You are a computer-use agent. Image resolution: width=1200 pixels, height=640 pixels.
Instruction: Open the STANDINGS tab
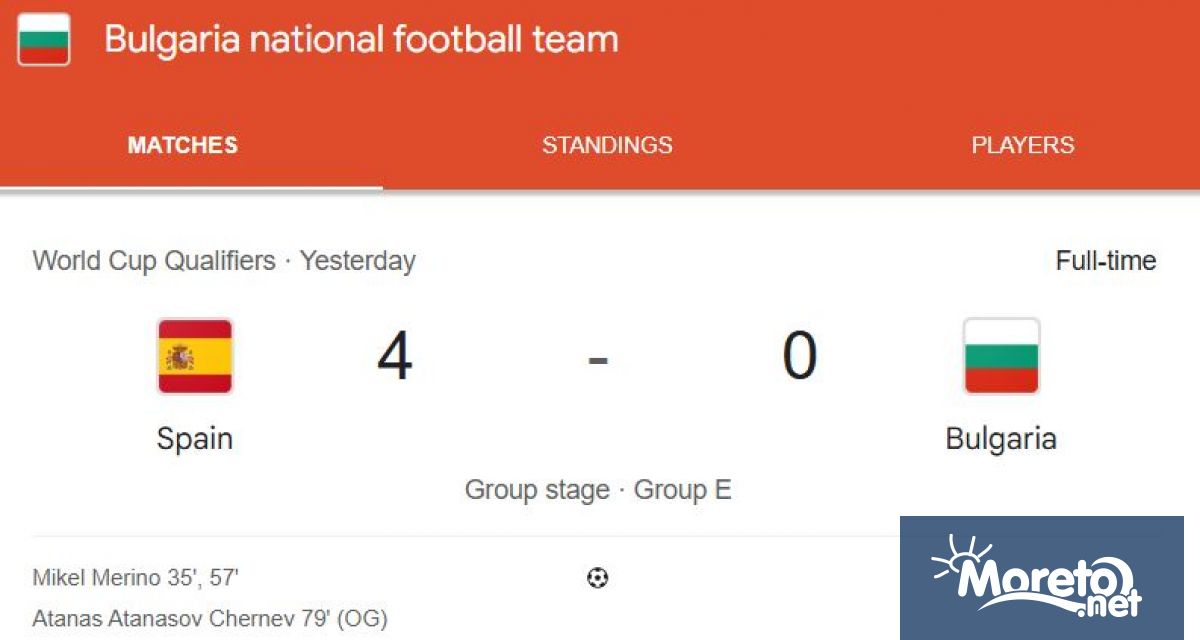click(607, 145)
